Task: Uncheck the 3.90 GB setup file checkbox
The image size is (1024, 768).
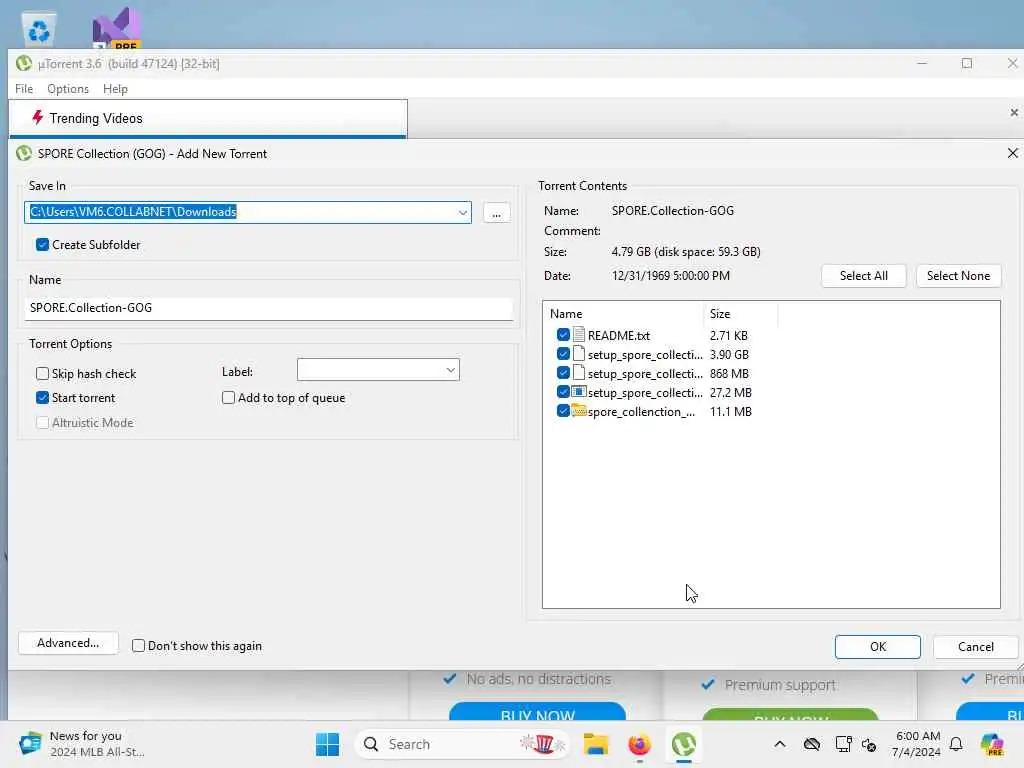Action: tap(563, 354)
